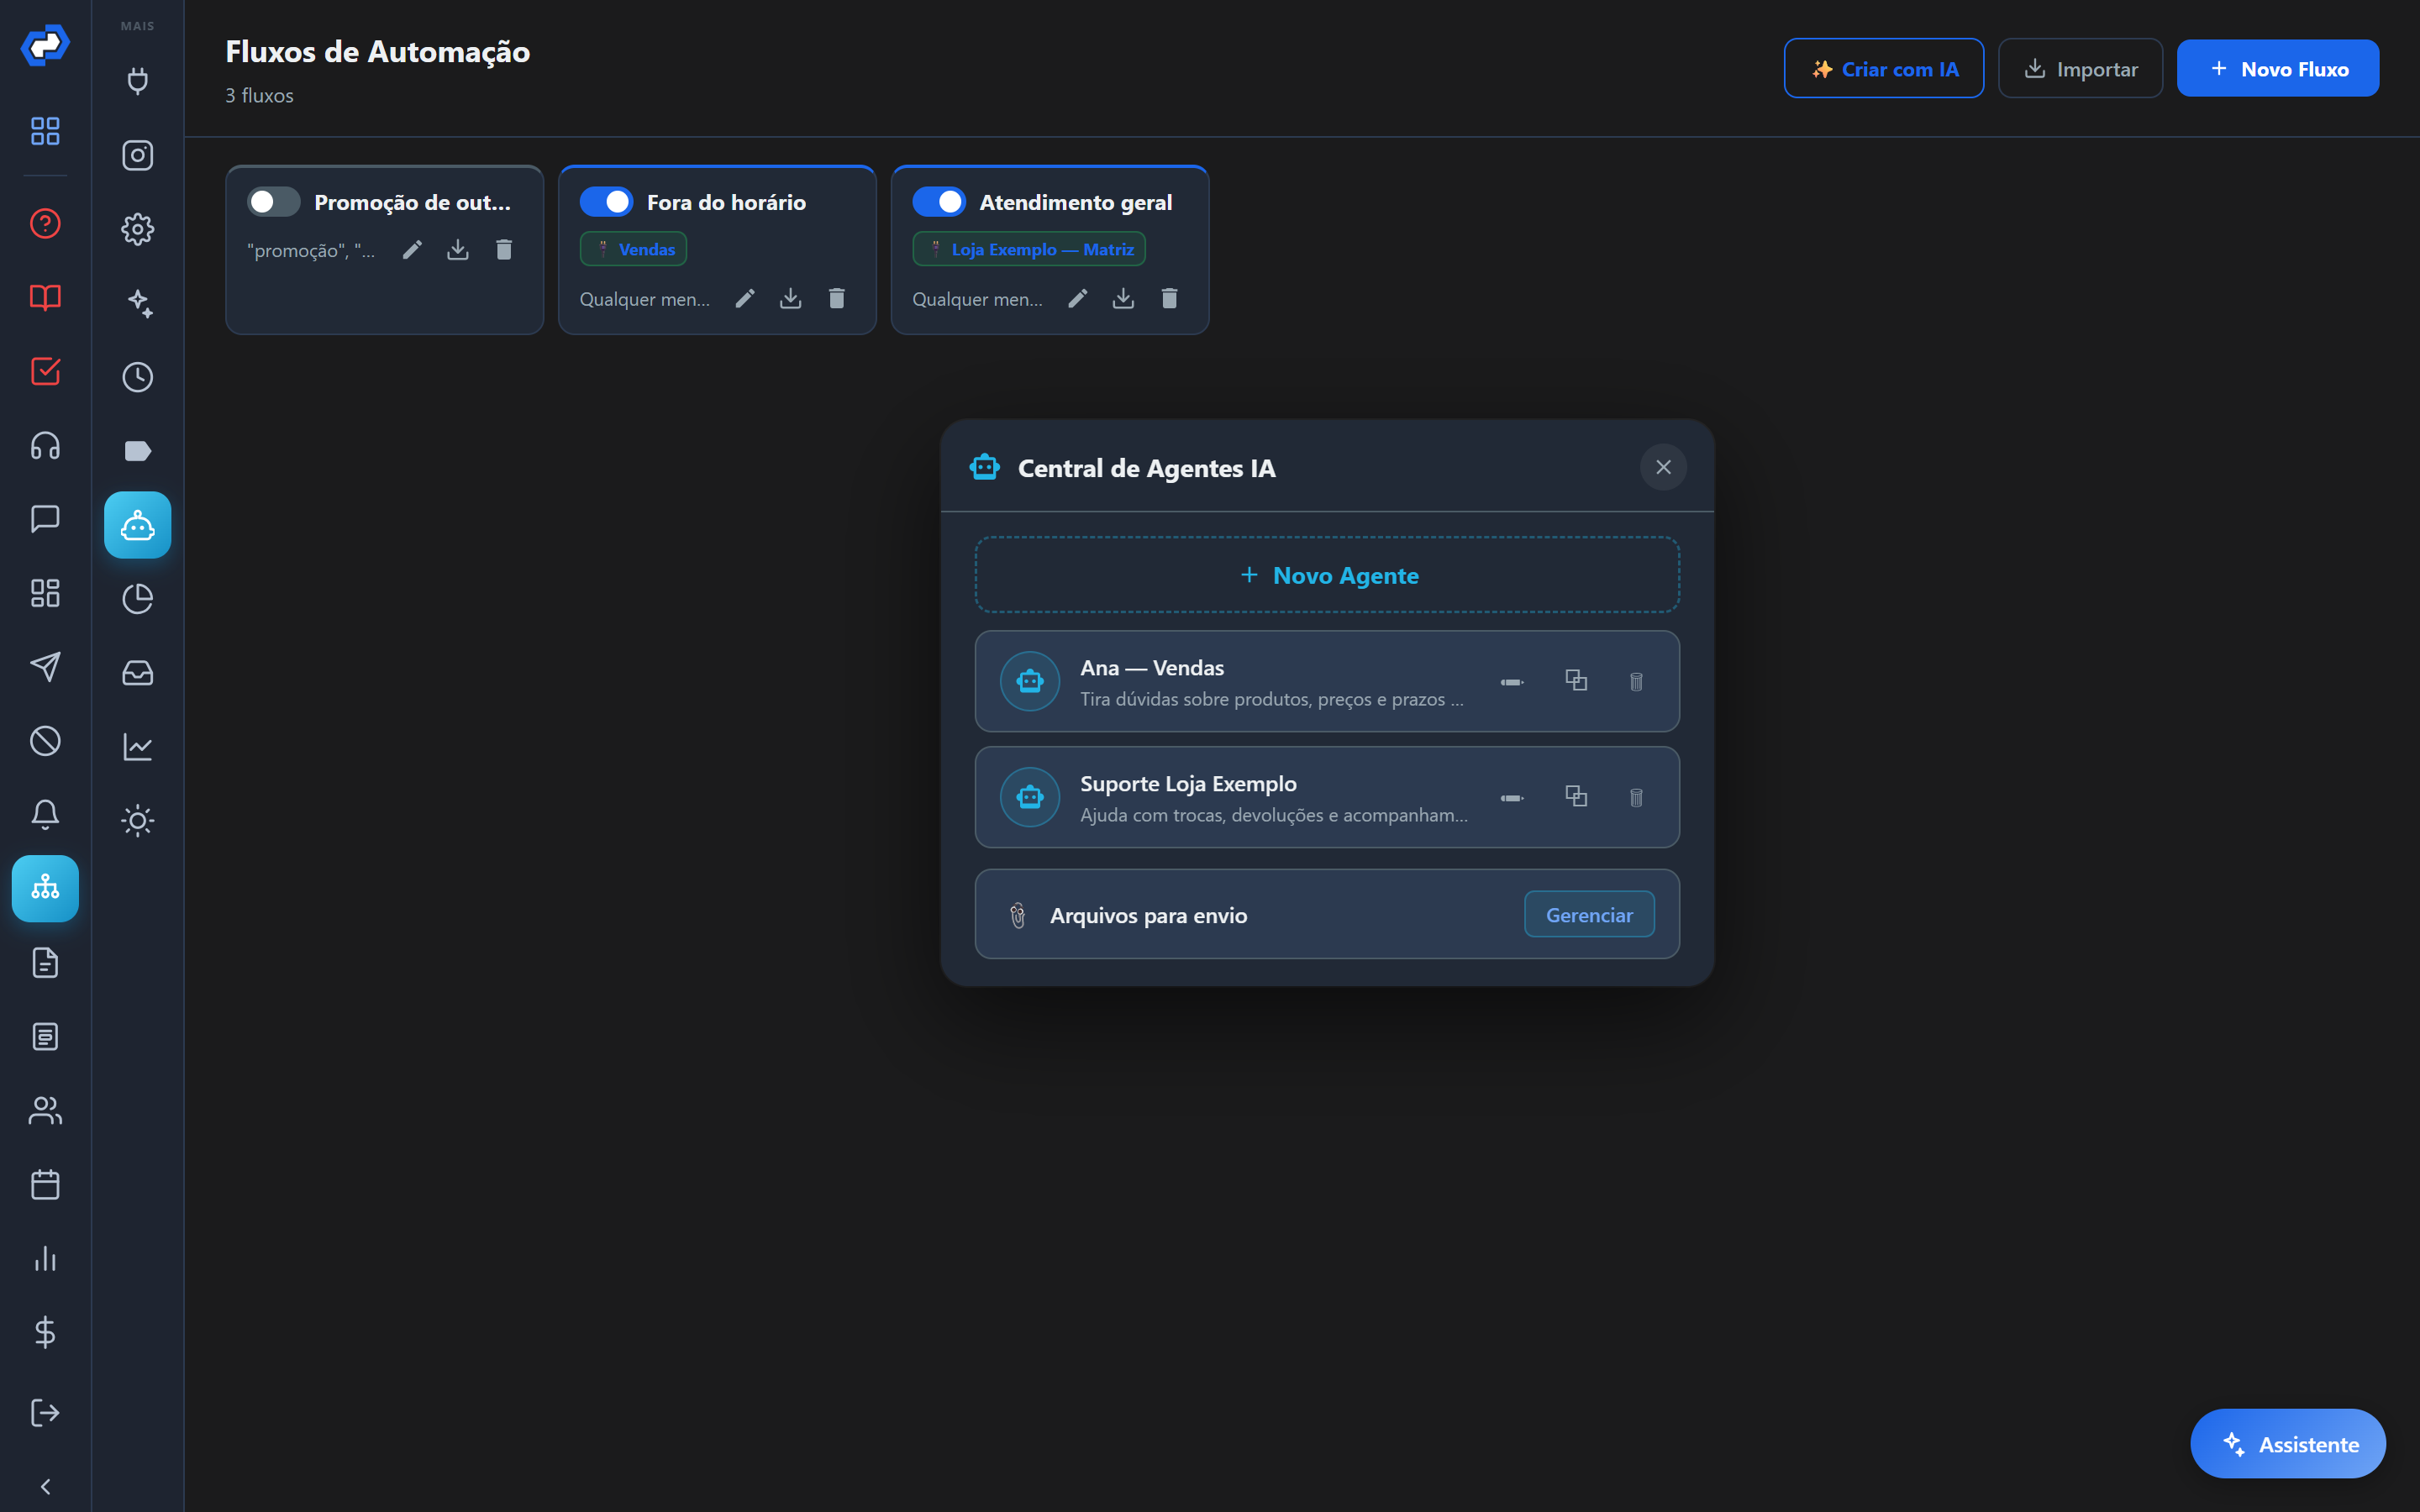
Task: Select the robot AI agents sidebar item
Action: pyautogui.click(x=138, y=525)
